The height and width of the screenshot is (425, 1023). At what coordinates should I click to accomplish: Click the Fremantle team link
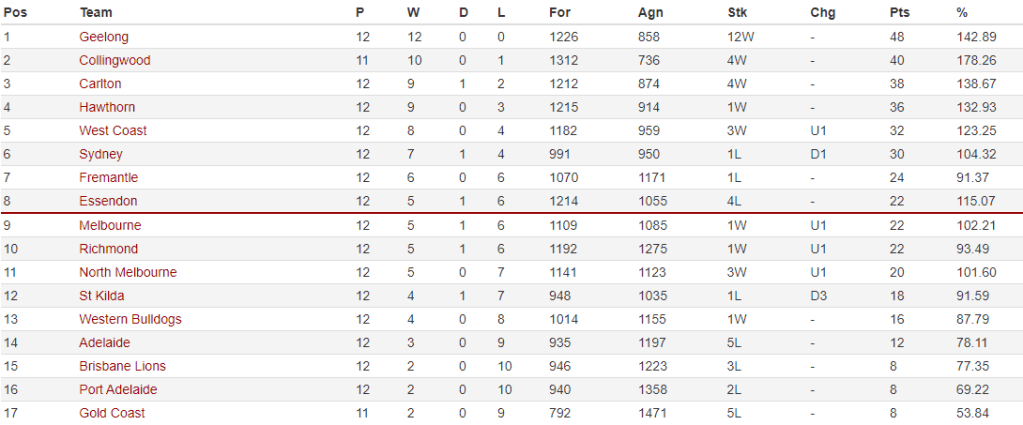pyautogui.click(x=109, y=178)
